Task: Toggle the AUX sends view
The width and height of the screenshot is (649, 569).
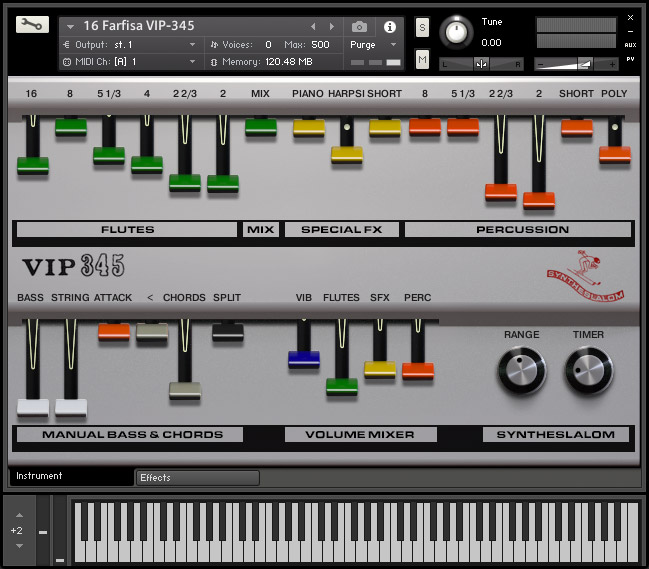Action: coord(630,45)
